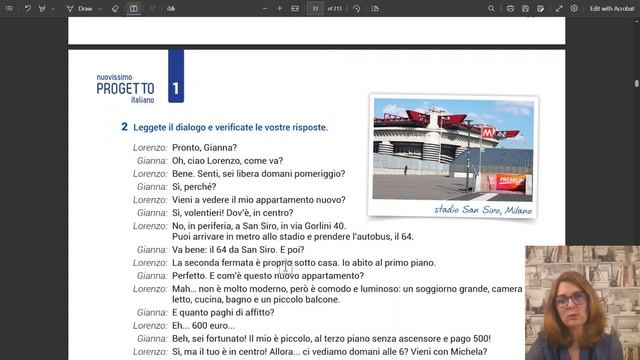Click the page number input box
640x360 pixels.
(315, 8)
